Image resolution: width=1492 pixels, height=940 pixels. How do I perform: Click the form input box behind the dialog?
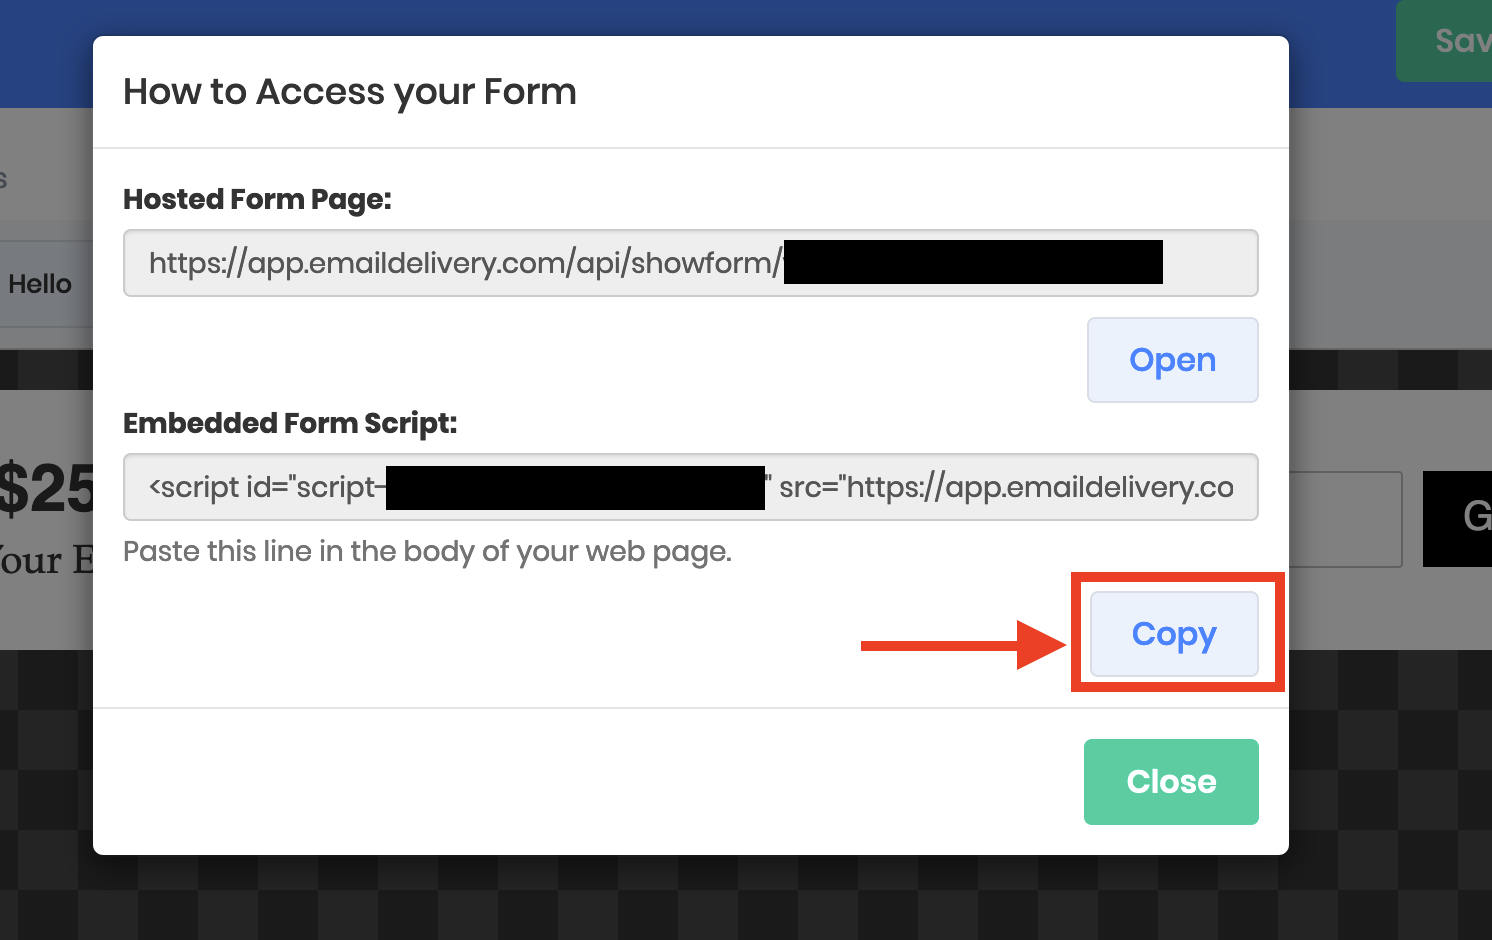[1345, 520]
